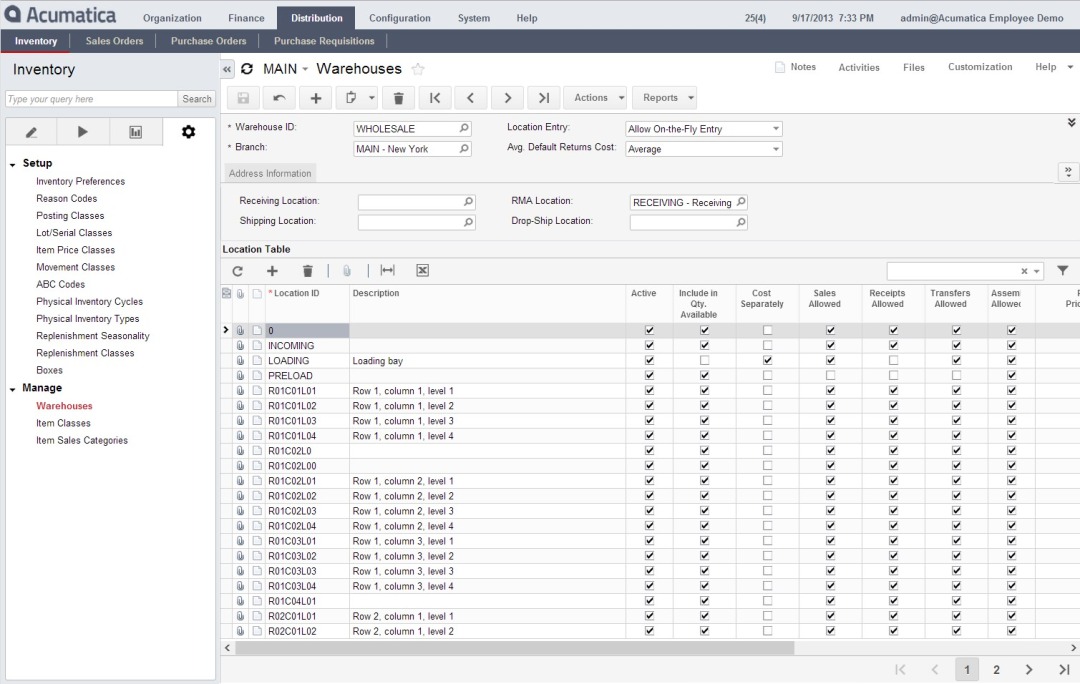Navigate to the last warehouse record
Image resolution: width=1080 pixels, height=684 pixels.
543,97
